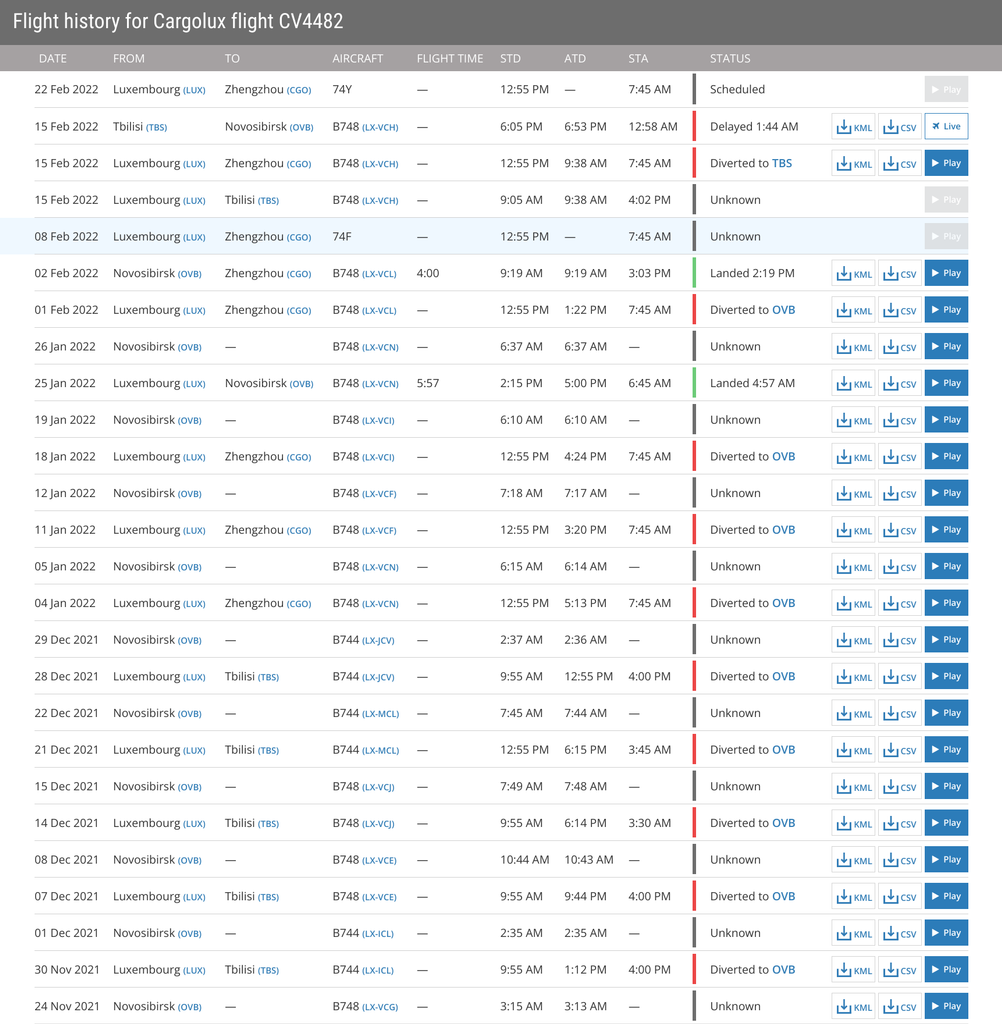The height and width of the screenshot is (1024, 1002).
Task: Open CGO airport link in 22 Feb row
Action: point(299,90)
